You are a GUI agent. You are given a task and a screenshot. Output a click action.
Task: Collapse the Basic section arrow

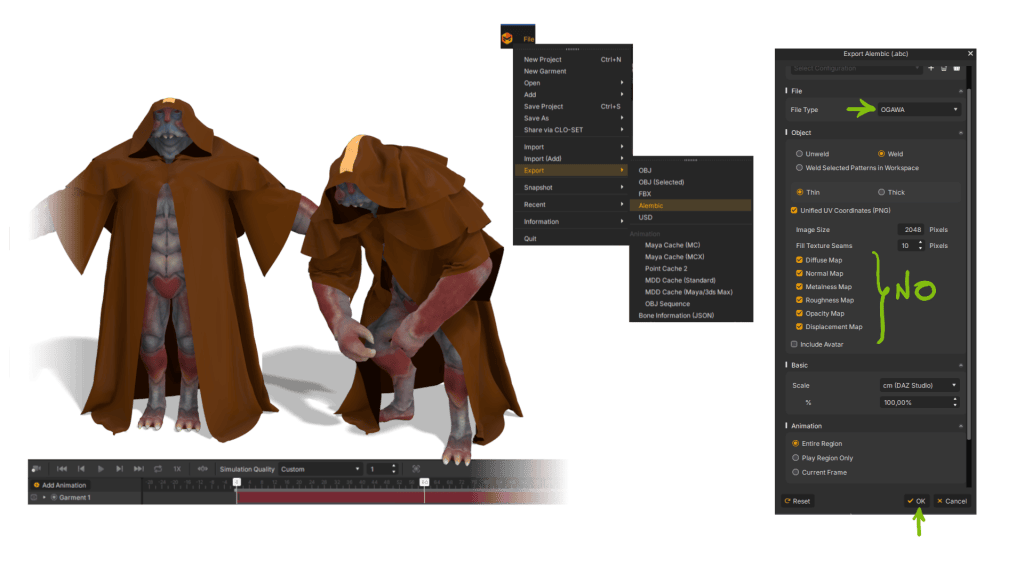(x=961, y=365)
